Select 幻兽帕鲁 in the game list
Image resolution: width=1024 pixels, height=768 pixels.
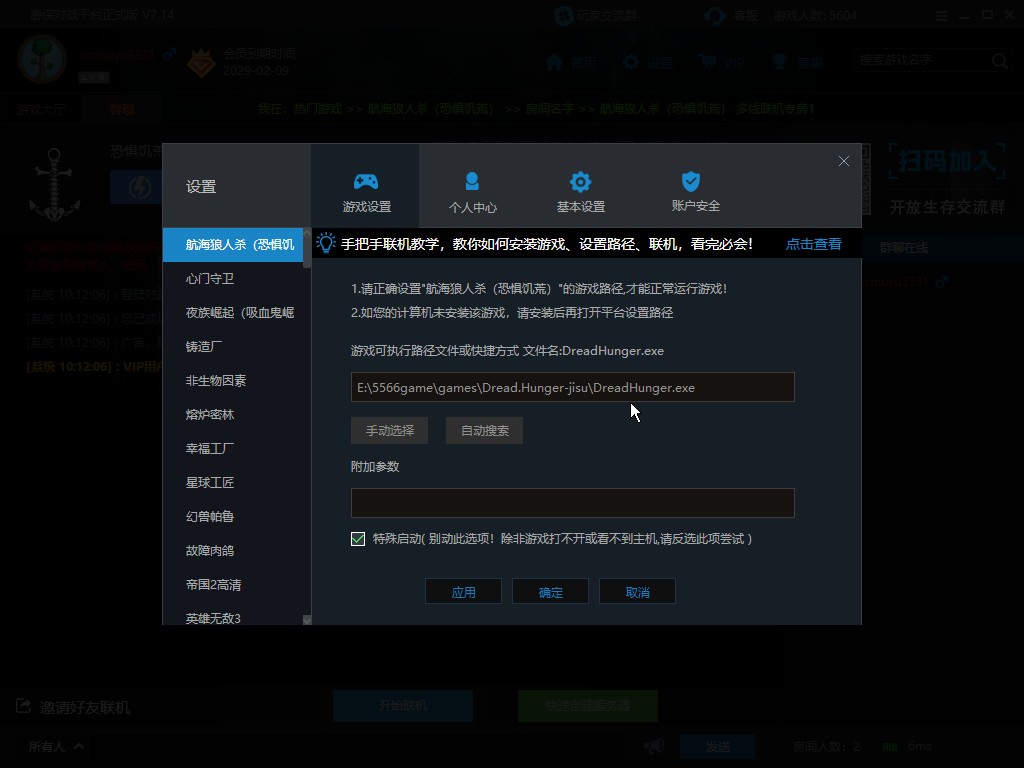(x=233, y=517)
